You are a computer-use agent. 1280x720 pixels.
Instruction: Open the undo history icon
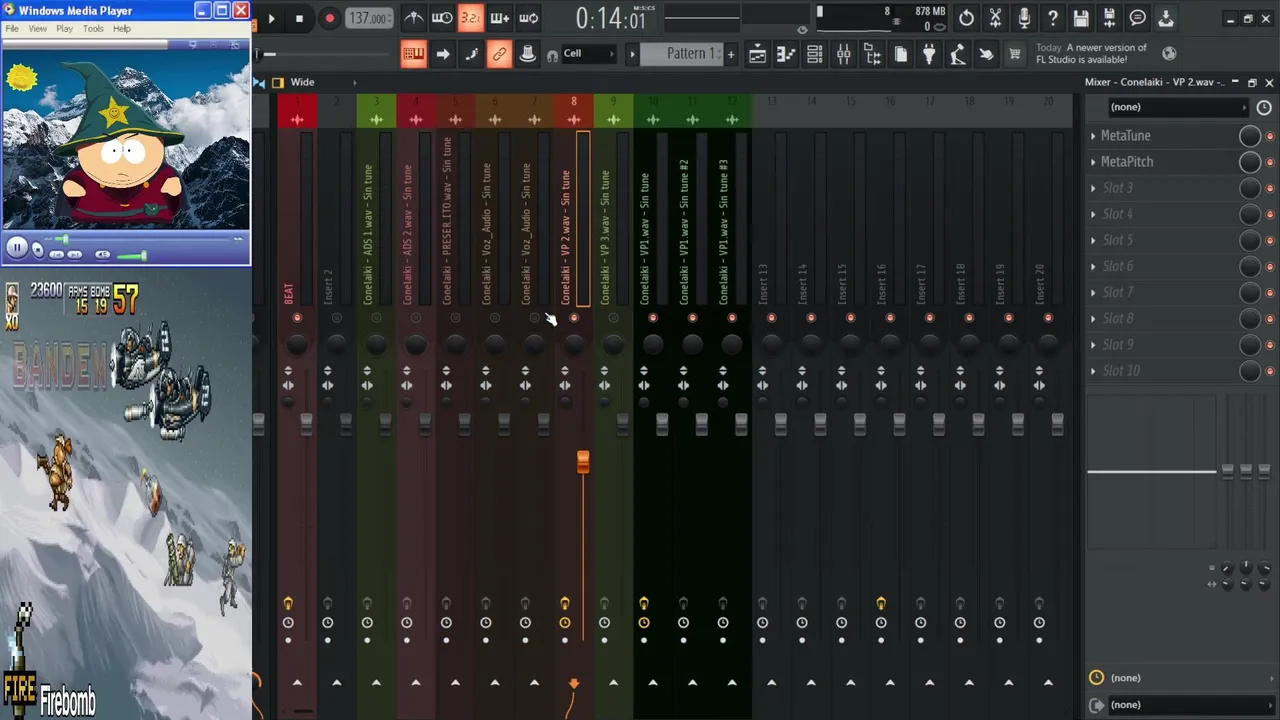pos(966,18)
